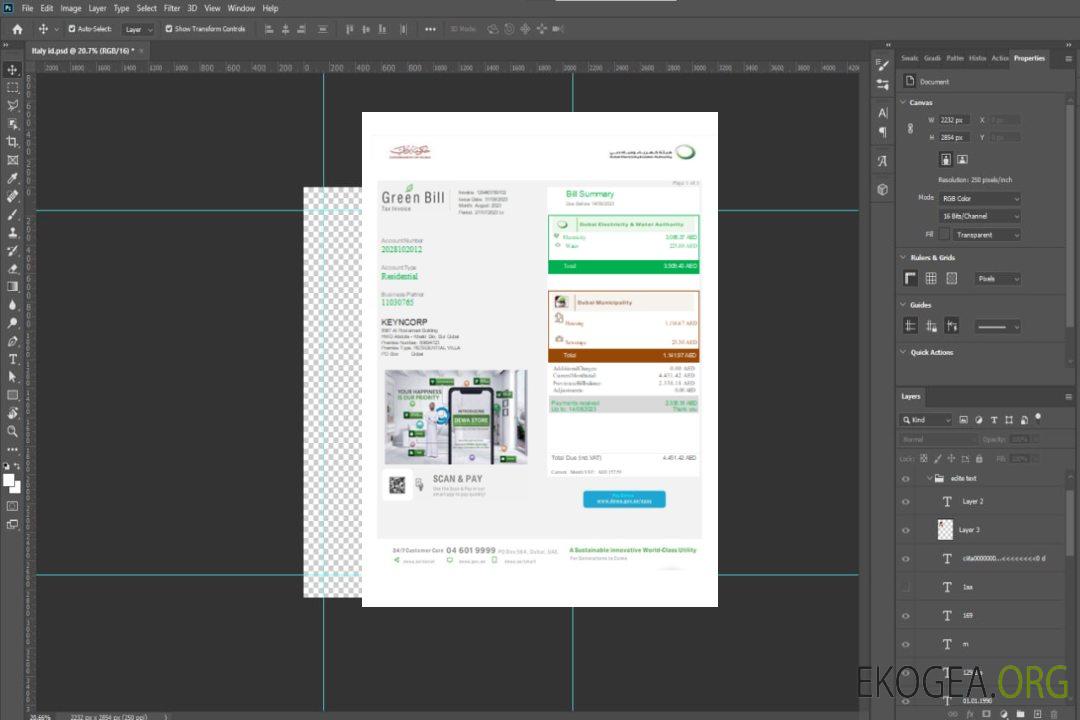Click the canvas width input field
This screenshot has height=720, width=1080.
click(x=953, y=120)
